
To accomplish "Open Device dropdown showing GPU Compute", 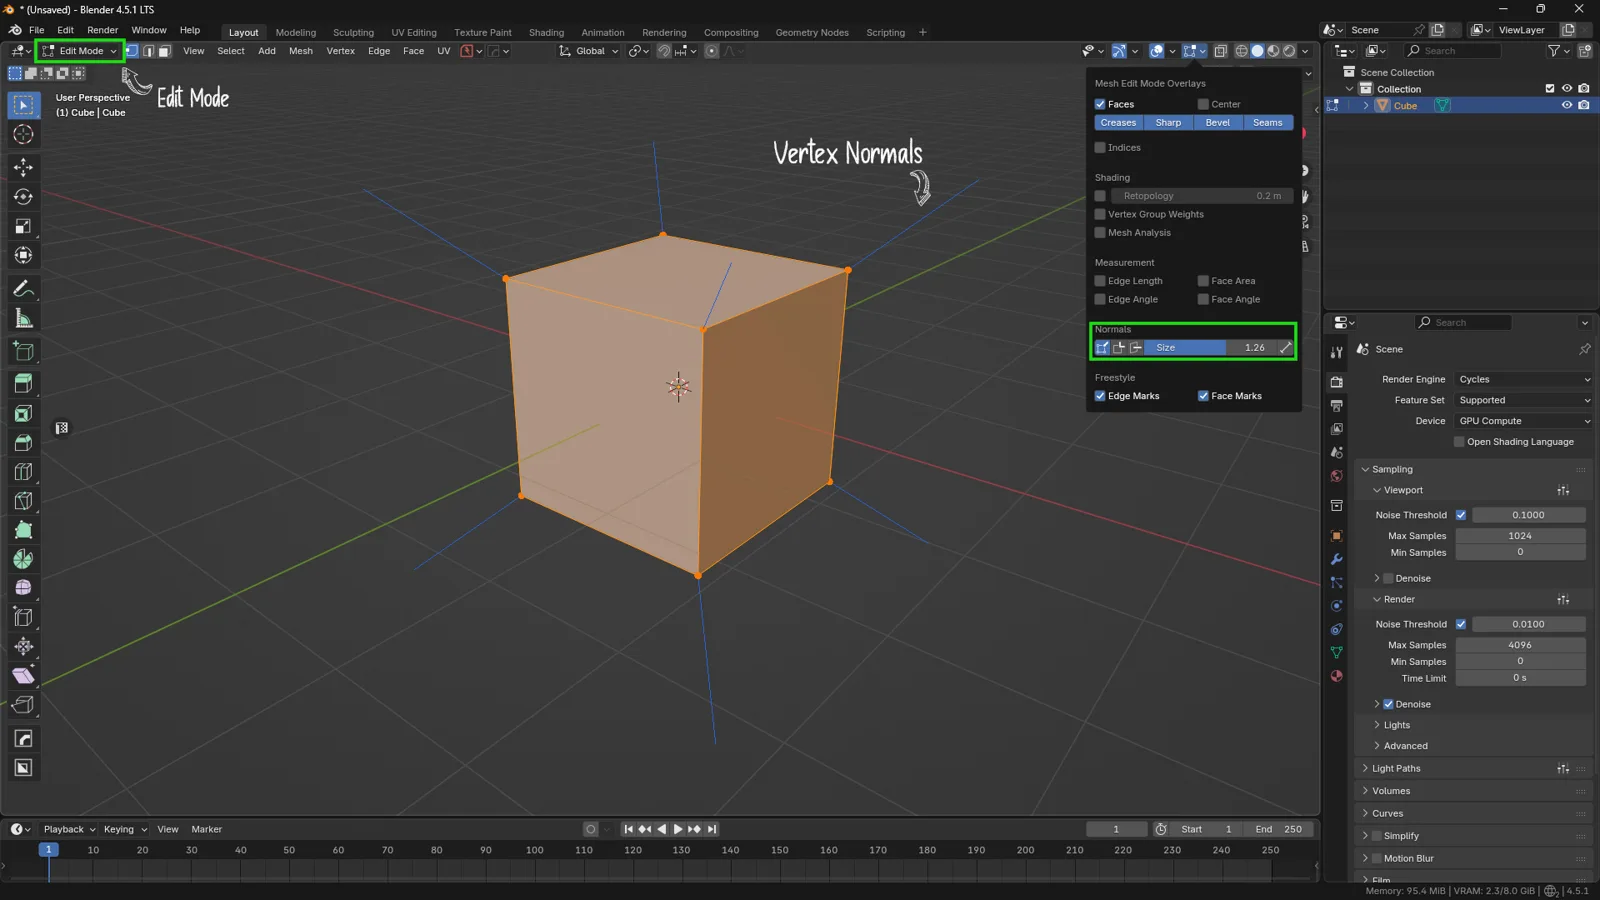I will tap(1523, 421).
